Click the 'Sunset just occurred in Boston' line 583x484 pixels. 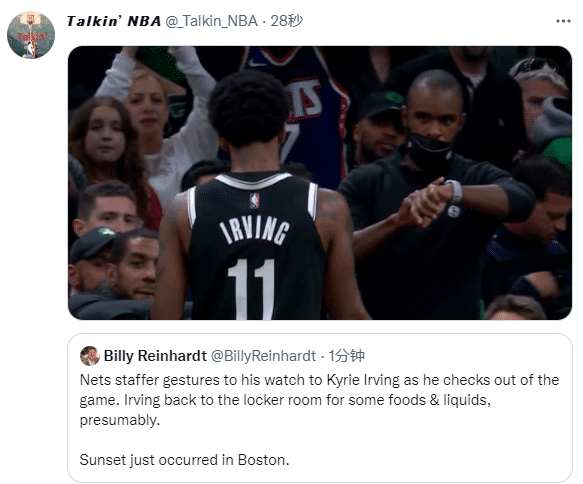[184, 460]
